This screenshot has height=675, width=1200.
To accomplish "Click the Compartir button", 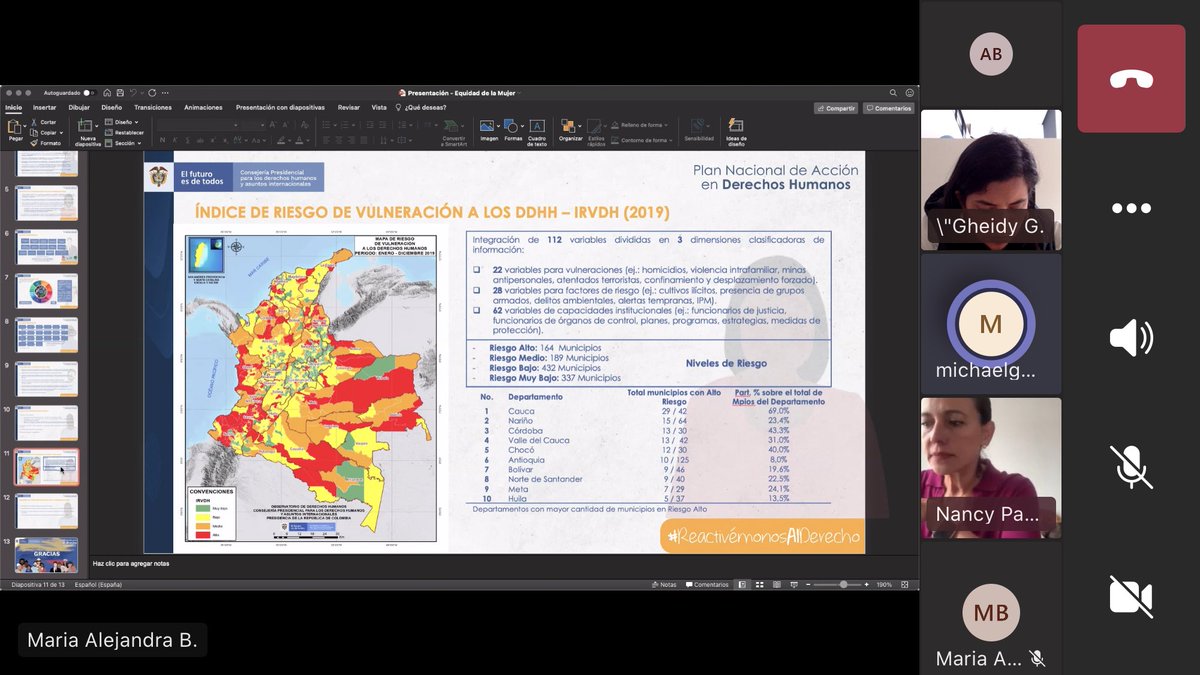I will (836, 108).
